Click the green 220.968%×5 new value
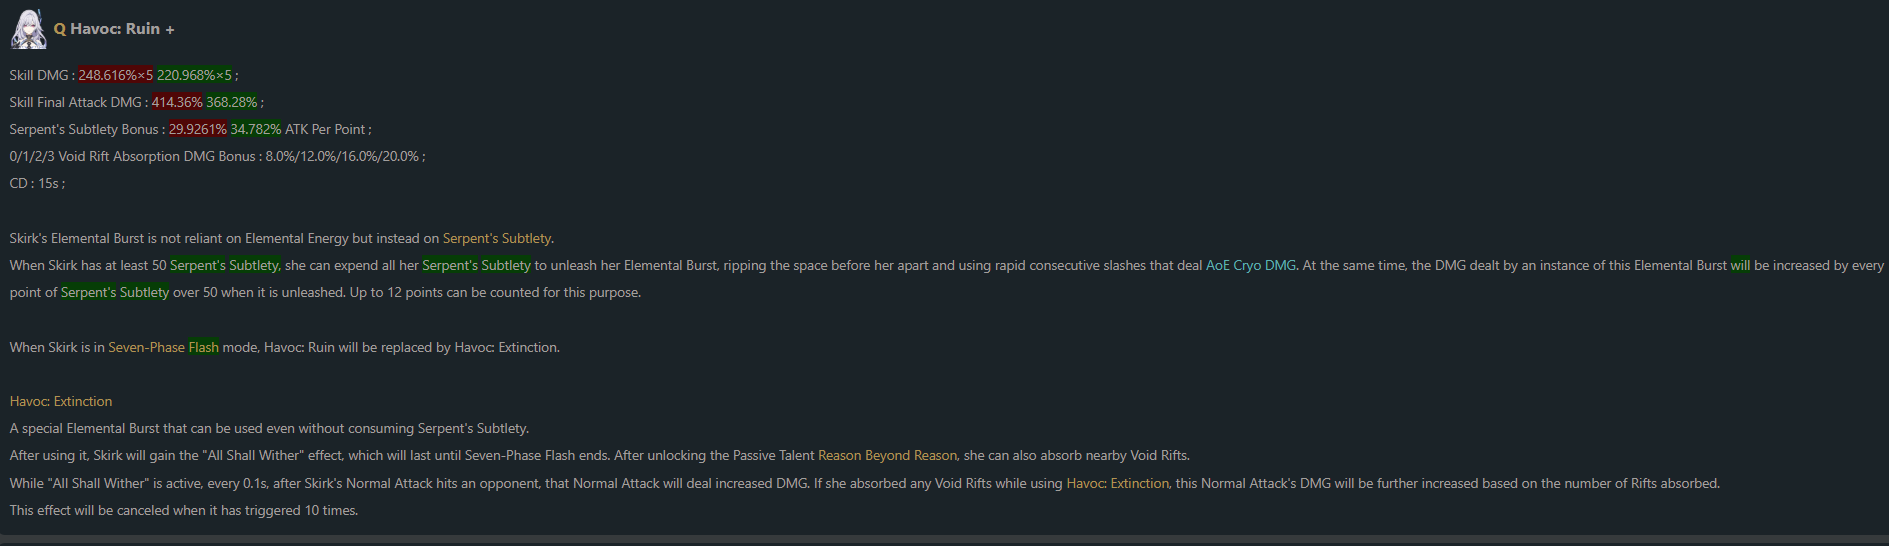The image size is (1889, 546). point(195,75)
